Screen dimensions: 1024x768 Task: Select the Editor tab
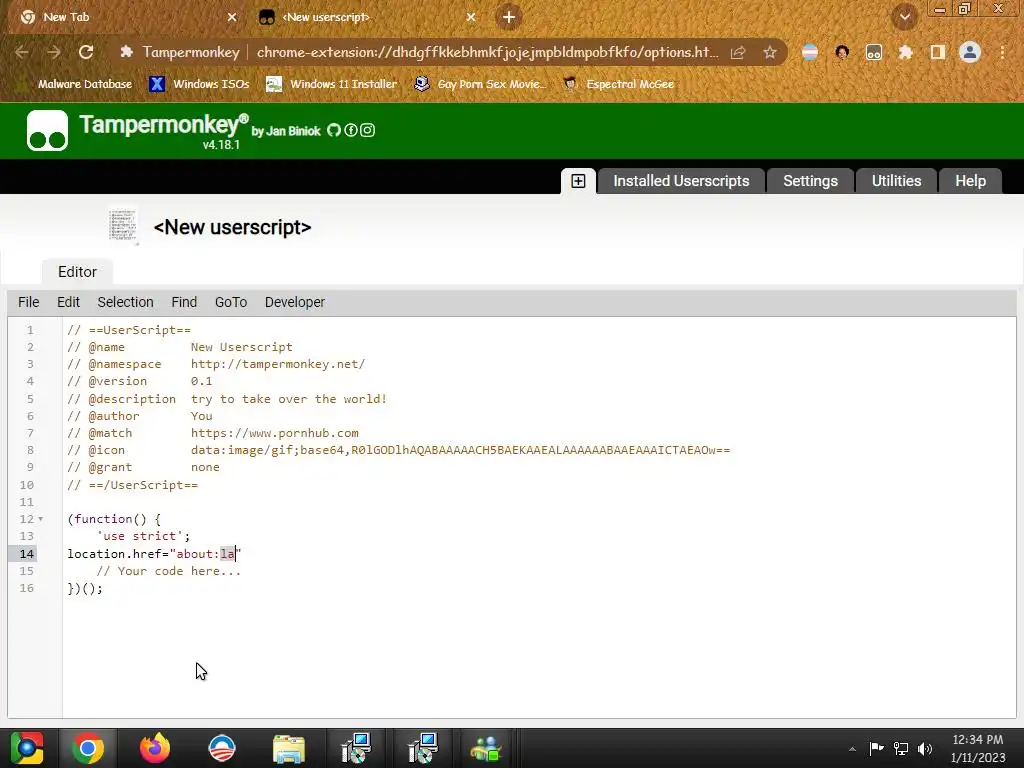point(77,272)
